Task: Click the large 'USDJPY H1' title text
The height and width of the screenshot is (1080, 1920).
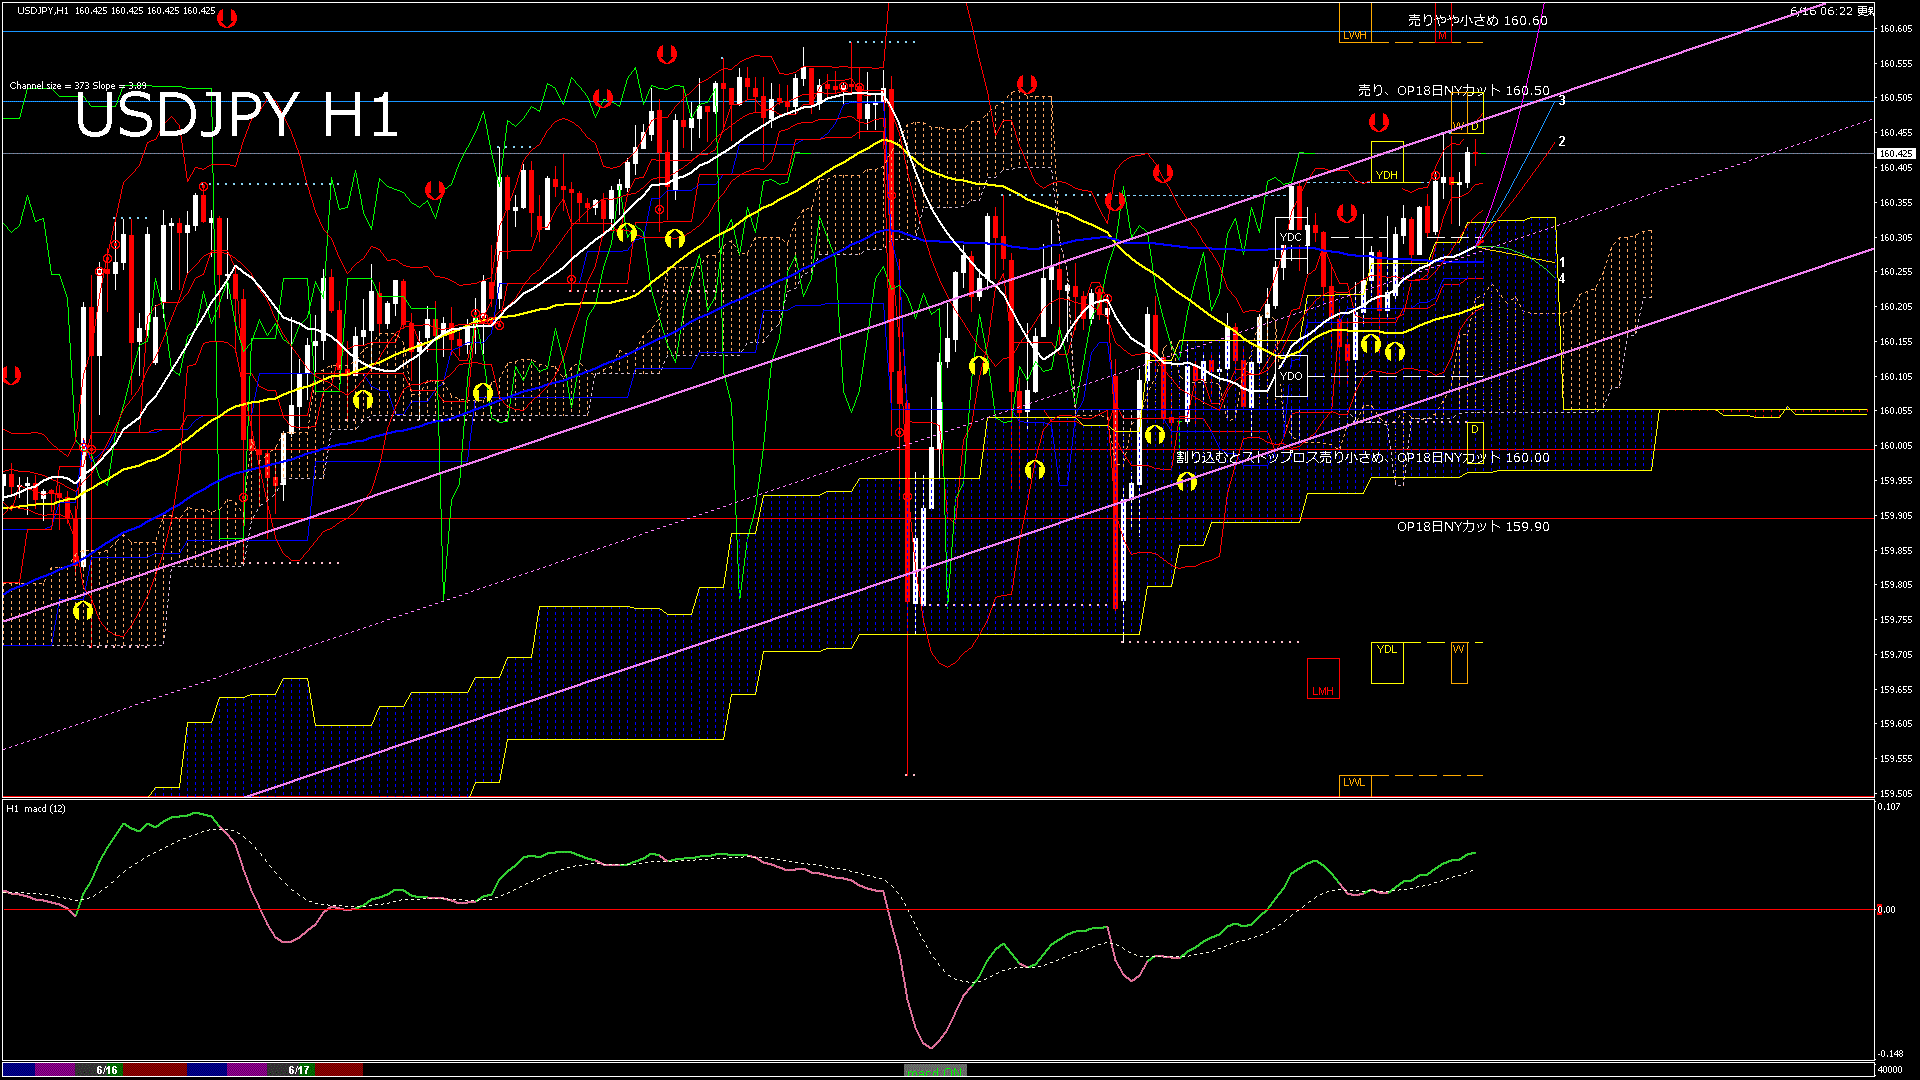Action: (236, 115)
